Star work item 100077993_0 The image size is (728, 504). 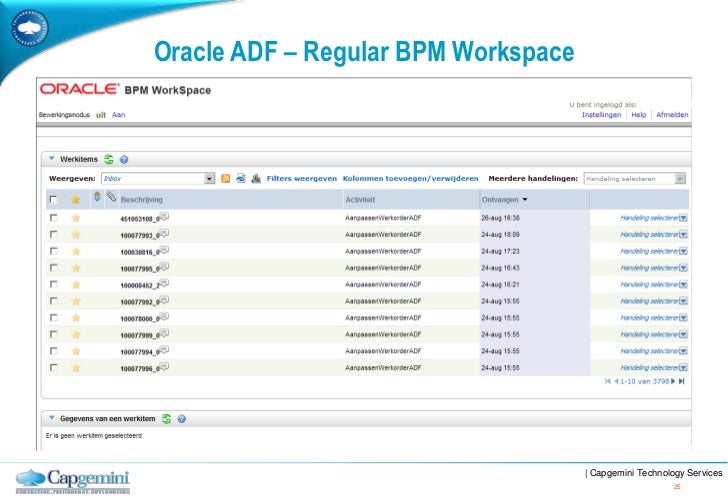(76, 235)
